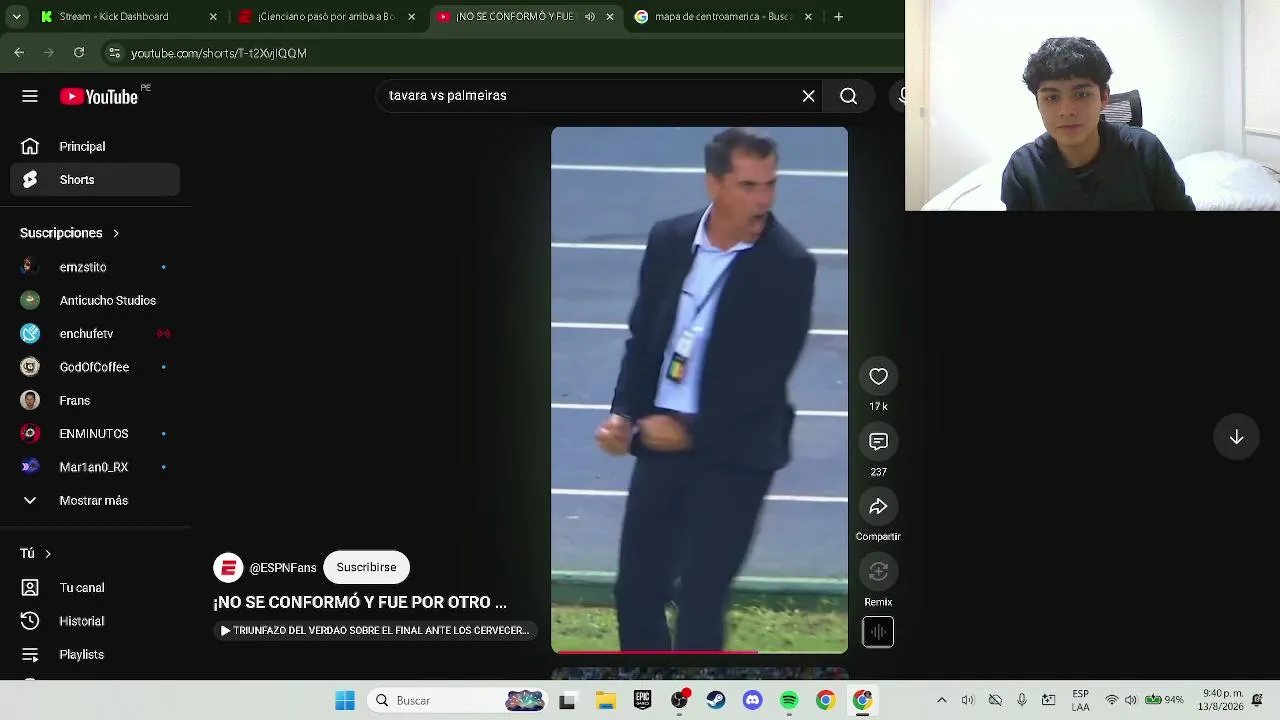Close the Cienciano tab
This screenshot has width=1280, height=720.
click(x=411, y=17)
